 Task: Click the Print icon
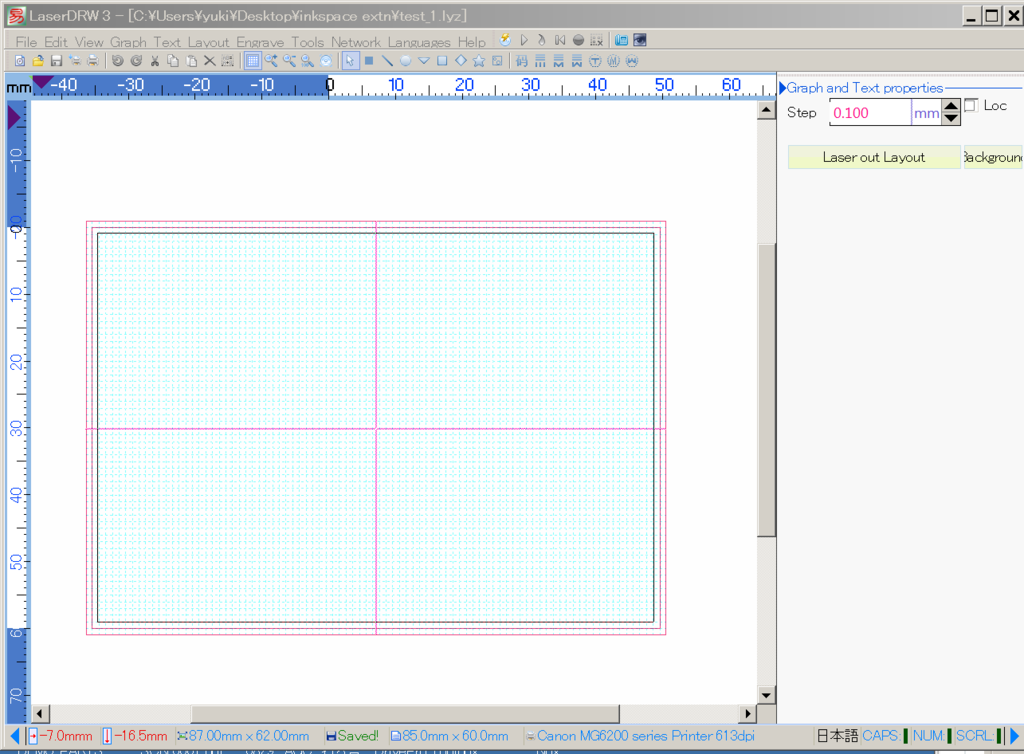point(93,61)
